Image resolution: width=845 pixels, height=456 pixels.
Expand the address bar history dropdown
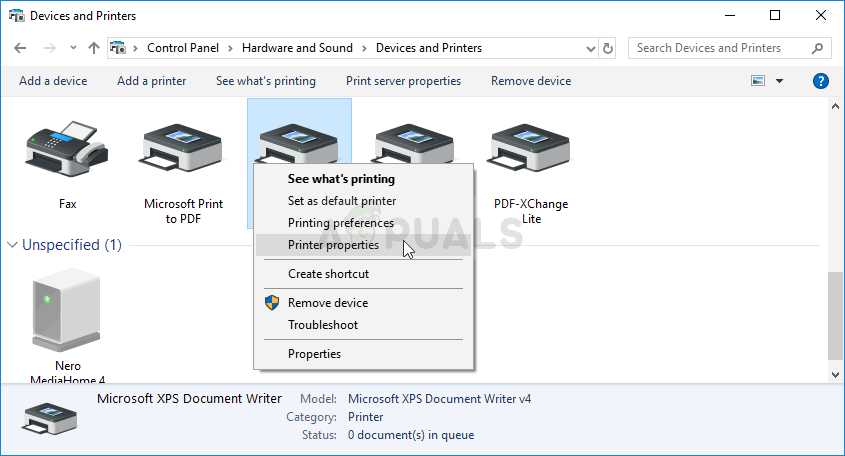coord(591,49)
